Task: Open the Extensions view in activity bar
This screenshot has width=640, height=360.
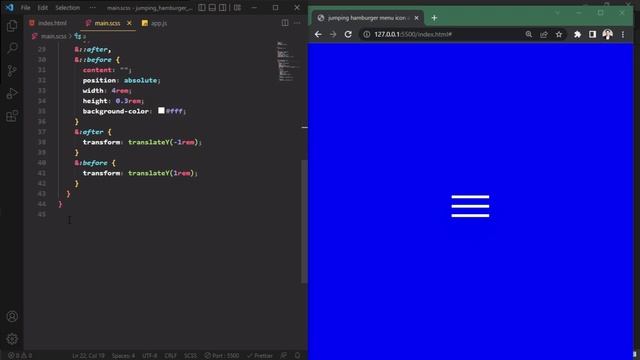Action: click(x=12, y=116)
